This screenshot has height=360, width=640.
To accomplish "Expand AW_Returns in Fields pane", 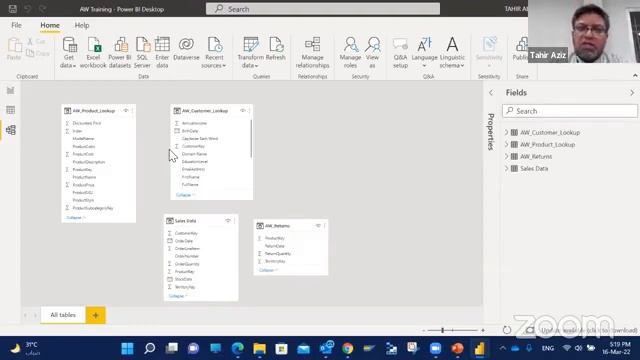I will point(507,156).
